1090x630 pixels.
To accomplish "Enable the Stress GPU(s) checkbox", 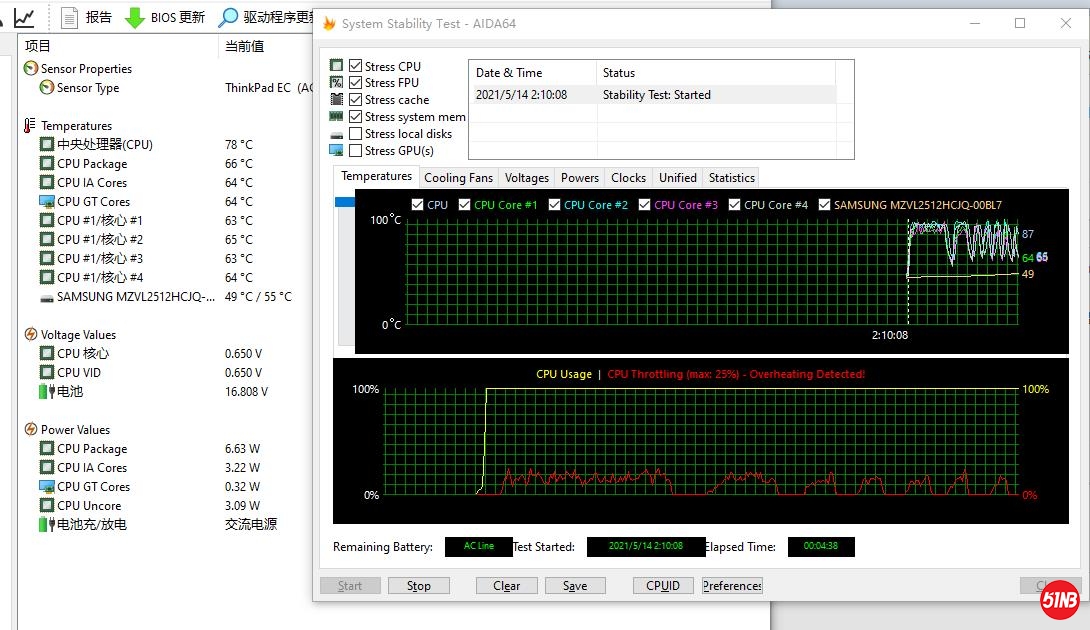I will (x=355, y=150).
